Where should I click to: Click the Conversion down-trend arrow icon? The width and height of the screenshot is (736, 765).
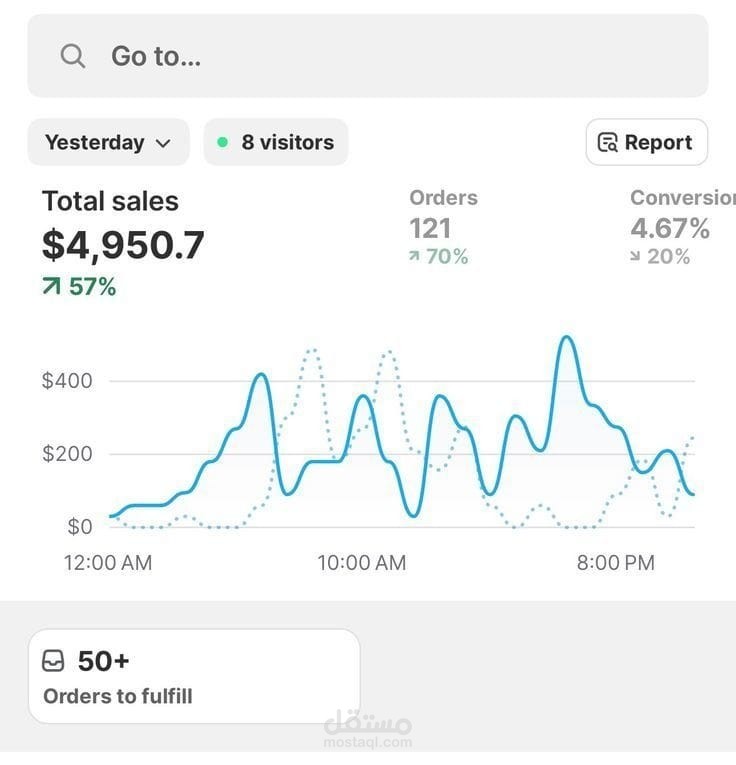[635, 257]
